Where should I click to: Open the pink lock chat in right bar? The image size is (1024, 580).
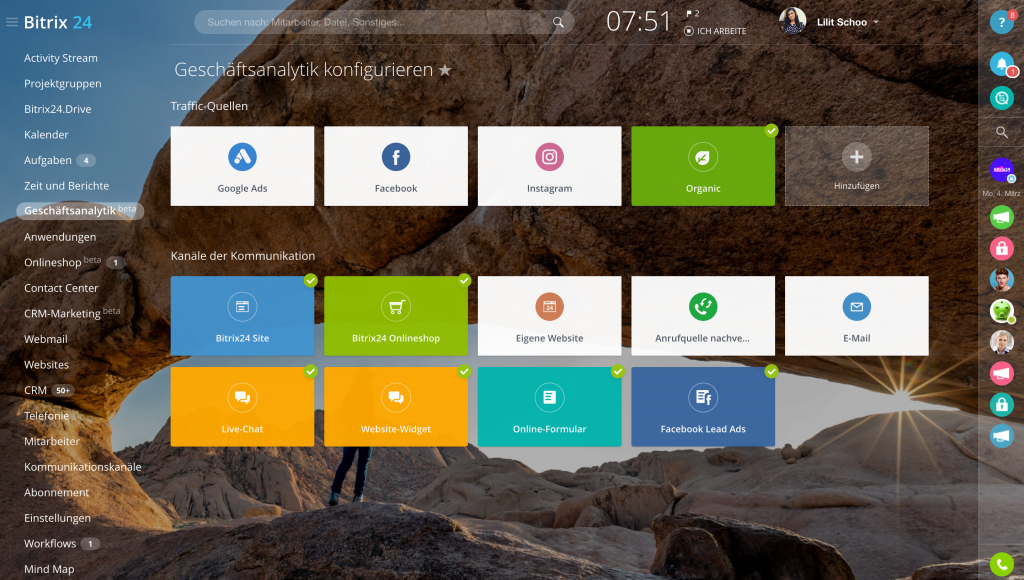point(1001,248)
